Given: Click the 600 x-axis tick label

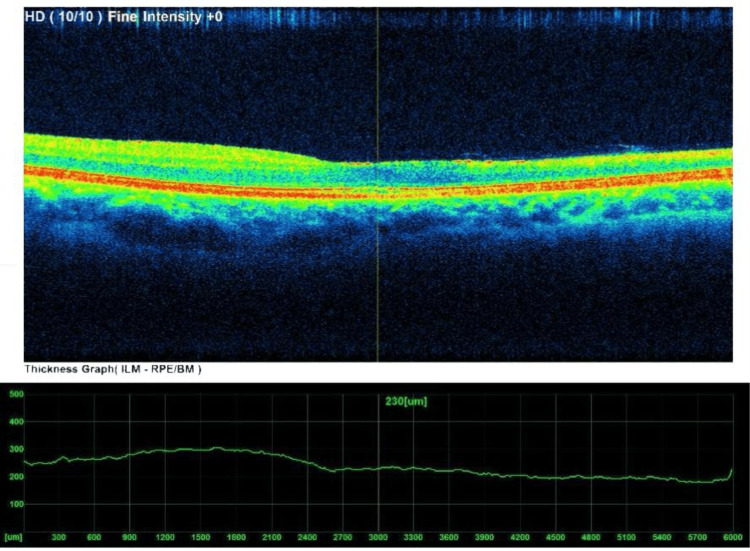Looking at the screenshot, I should click(x=94, y=537).
